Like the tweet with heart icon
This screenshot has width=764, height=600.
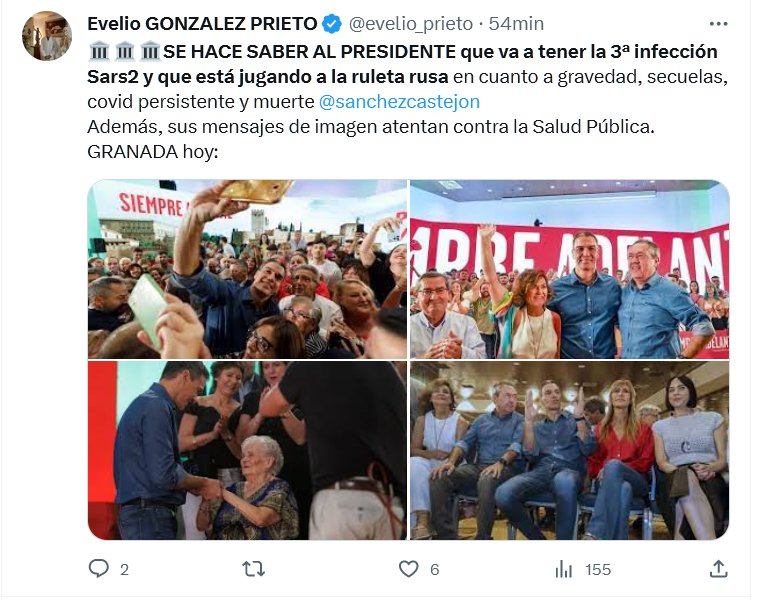pos(408,569)
